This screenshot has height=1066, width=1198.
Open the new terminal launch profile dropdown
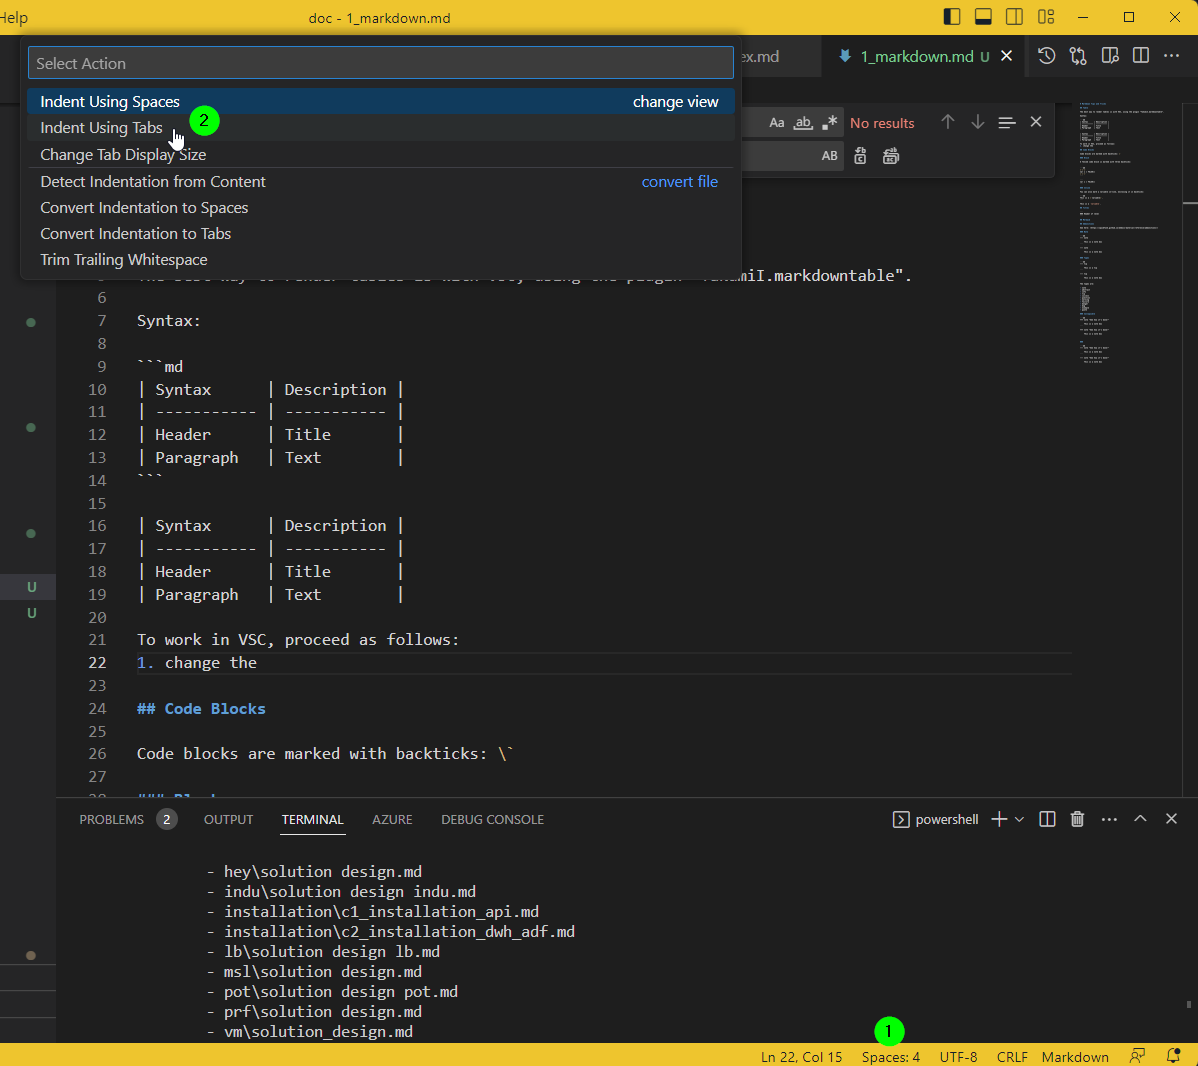(x=1019, y=819)
